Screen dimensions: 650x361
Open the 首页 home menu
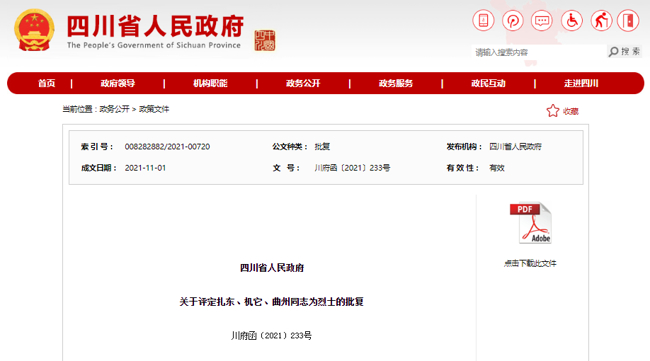coord(46,83)
